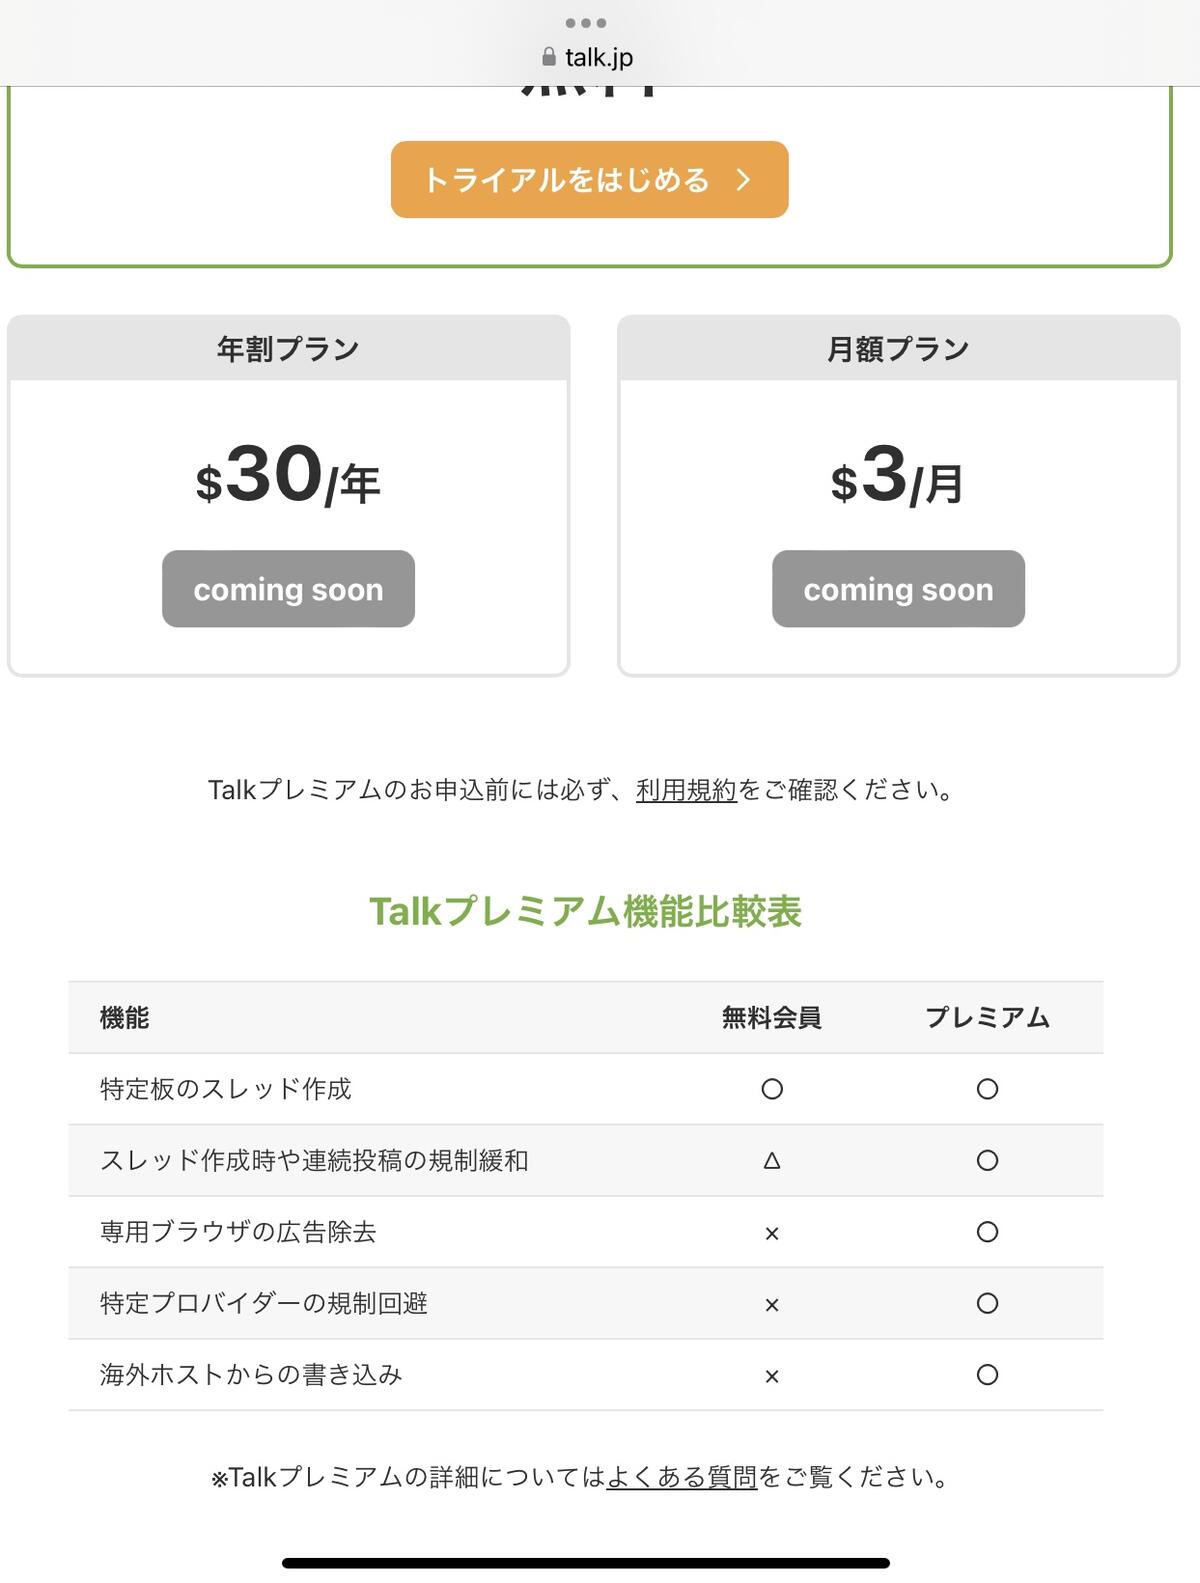
Task: Tap the lock icon beside talk.jp
Action: pos(548,57)
